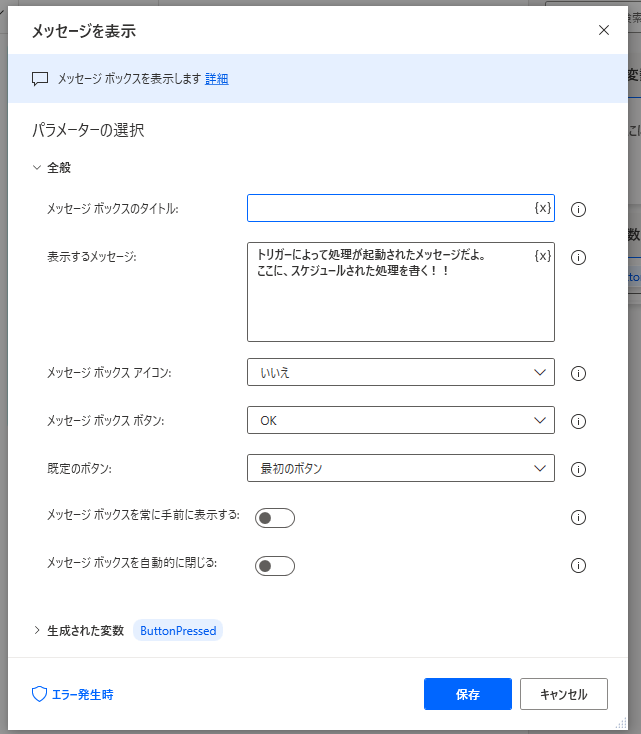
Task: Click the info icon for auto-close setting
Action: click(577, 566)
